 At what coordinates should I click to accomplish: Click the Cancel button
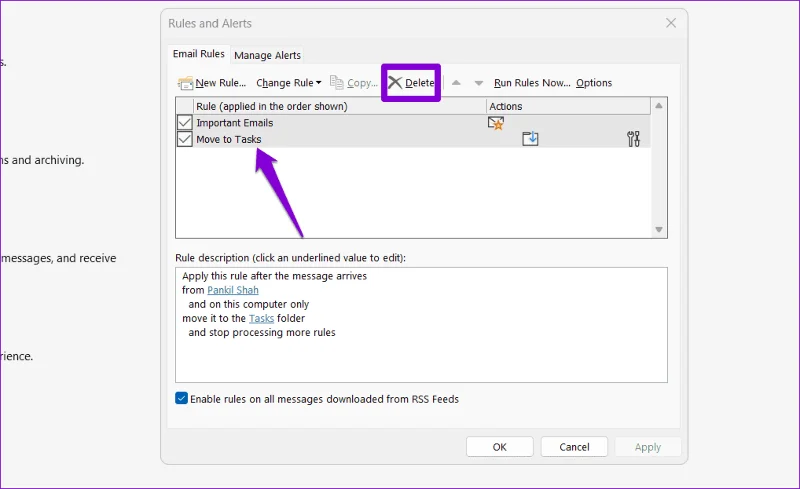(574, 447)
